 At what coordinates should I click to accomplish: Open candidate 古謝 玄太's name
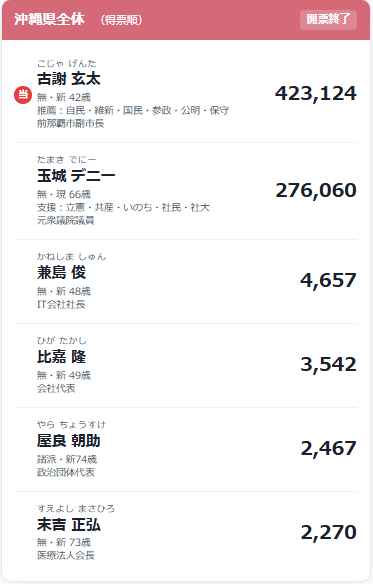pos(69,79)
